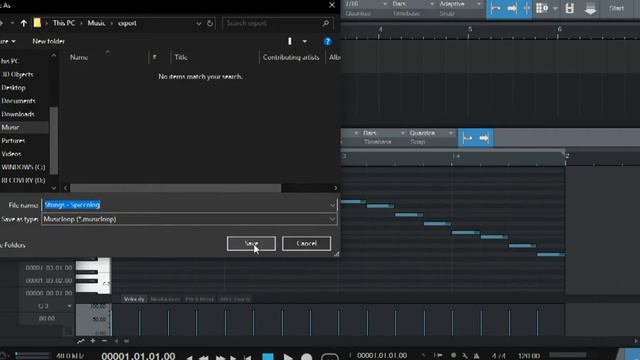640x360 pixels.
Task: Select Downloads in the navigation pane
Action: (18, 114)
